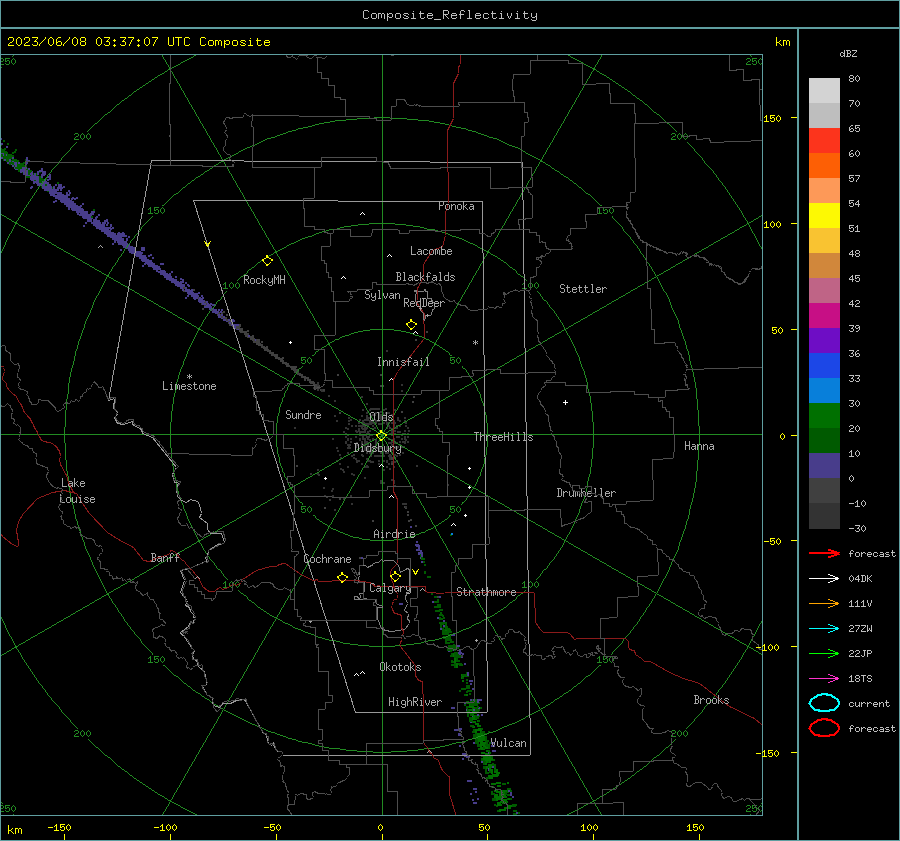Click the Vulcan city label
This screenshot has height=841, width=900.
click(508, 743)
